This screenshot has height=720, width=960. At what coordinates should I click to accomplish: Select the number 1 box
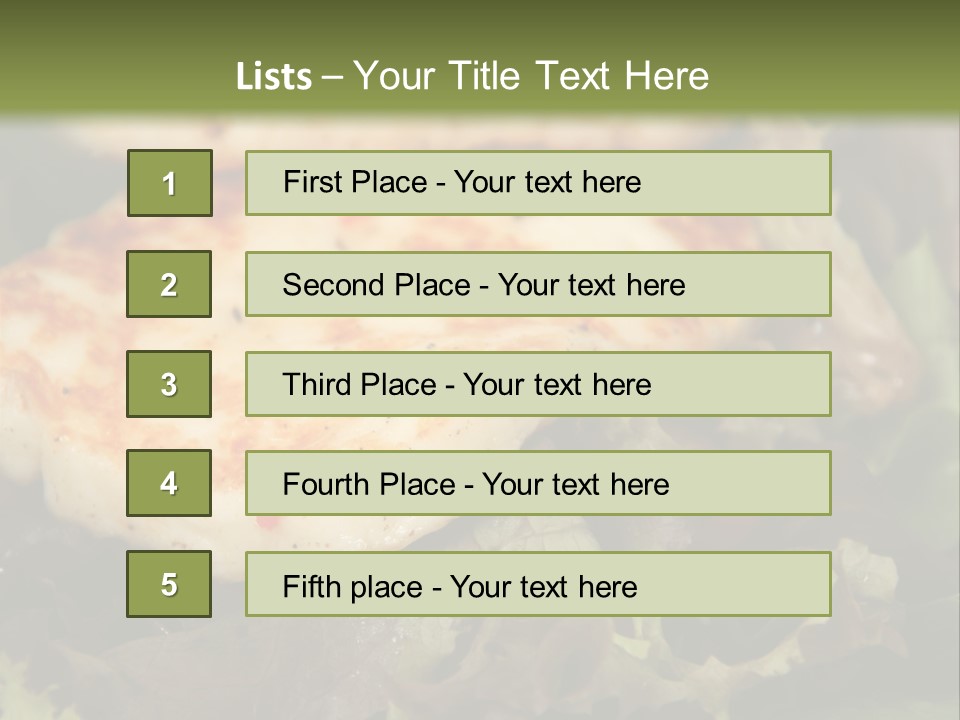tap(170, 183)
